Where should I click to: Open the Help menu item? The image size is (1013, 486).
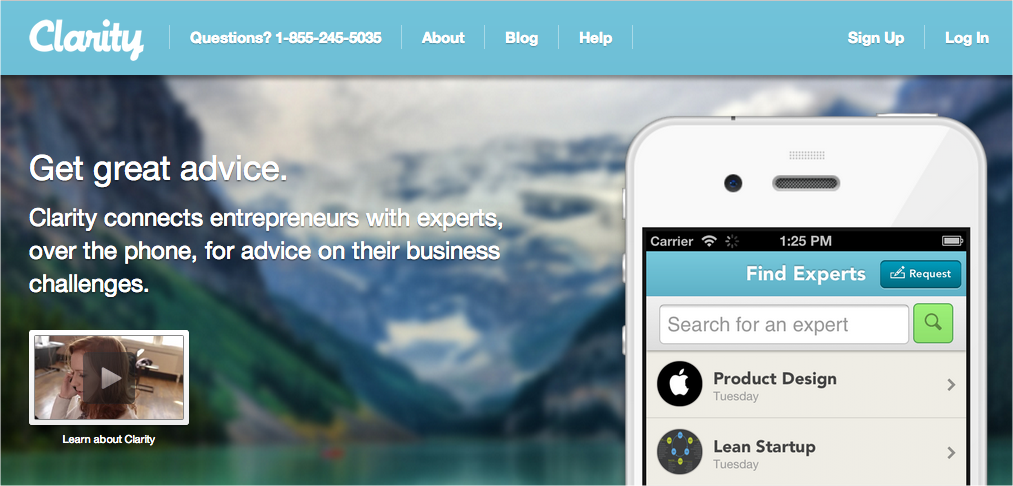pyautogui.click(x=596, y=37)
